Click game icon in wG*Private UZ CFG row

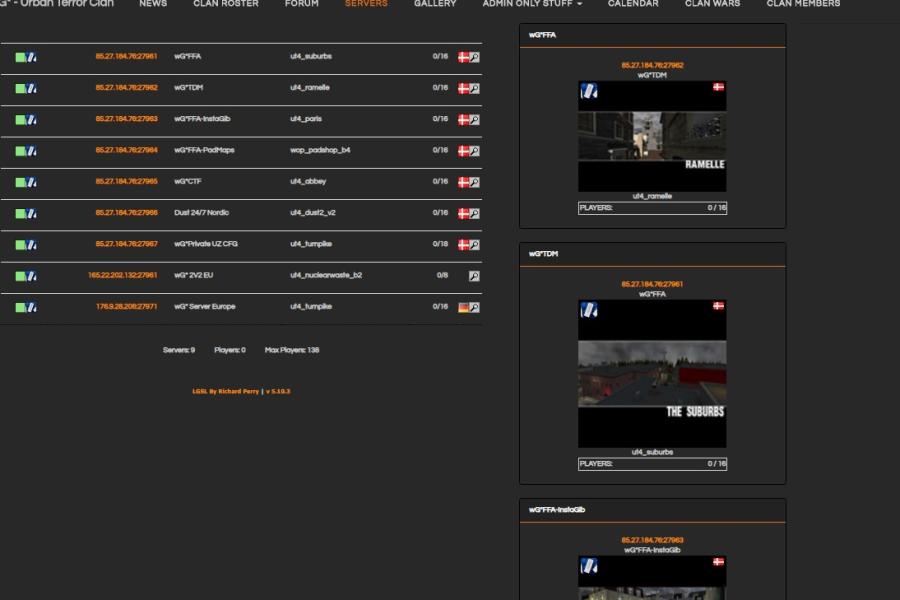point(32,245)
